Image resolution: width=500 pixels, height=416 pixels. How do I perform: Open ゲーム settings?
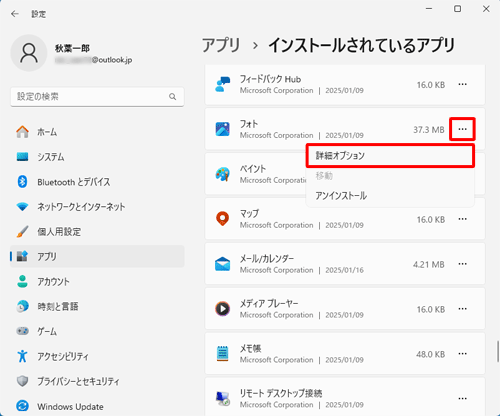(x=97, y=331)
